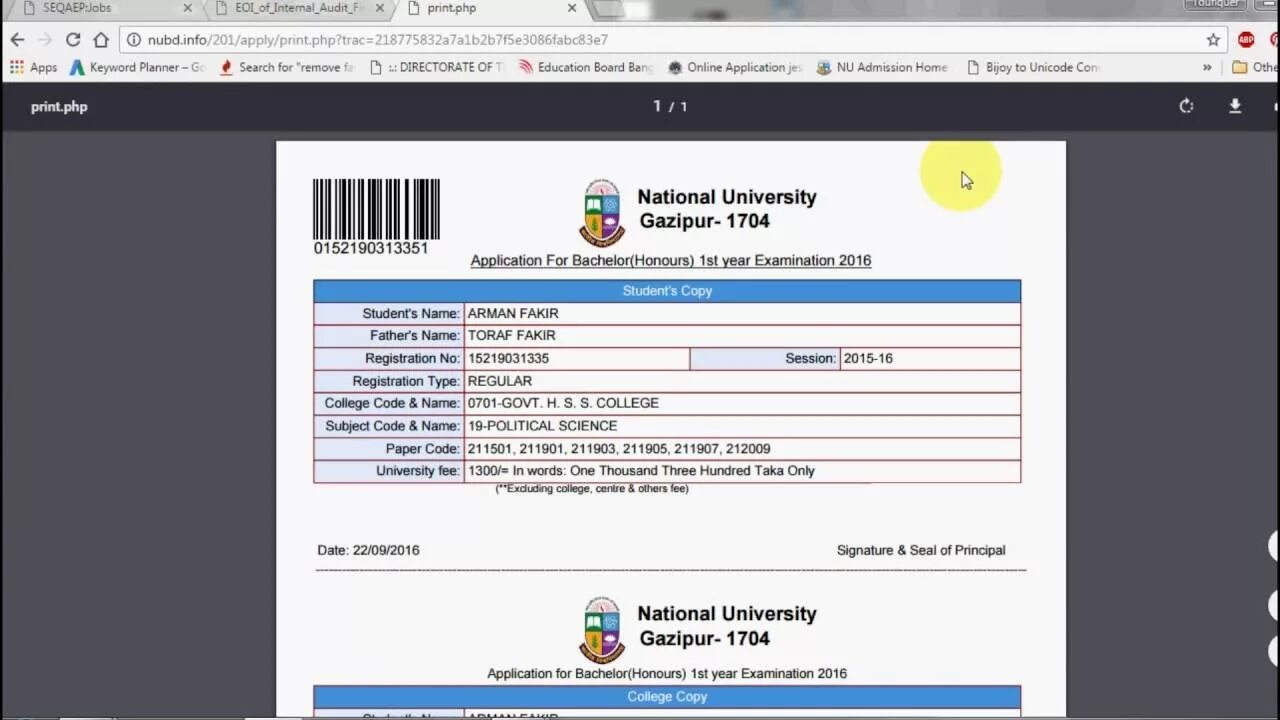Rotate the PDF using the rotate icon
This screenshot has width=1280, height=720.
pyautogui.click(x=1186, y=106)
